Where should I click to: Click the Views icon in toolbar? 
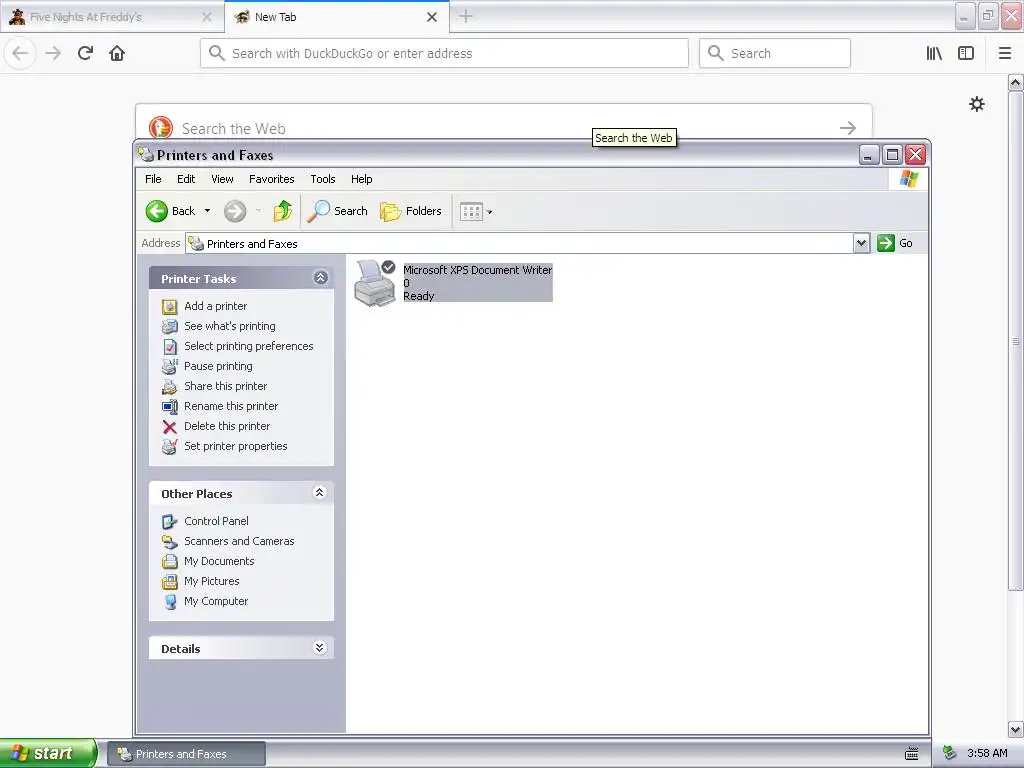point(471,211)
